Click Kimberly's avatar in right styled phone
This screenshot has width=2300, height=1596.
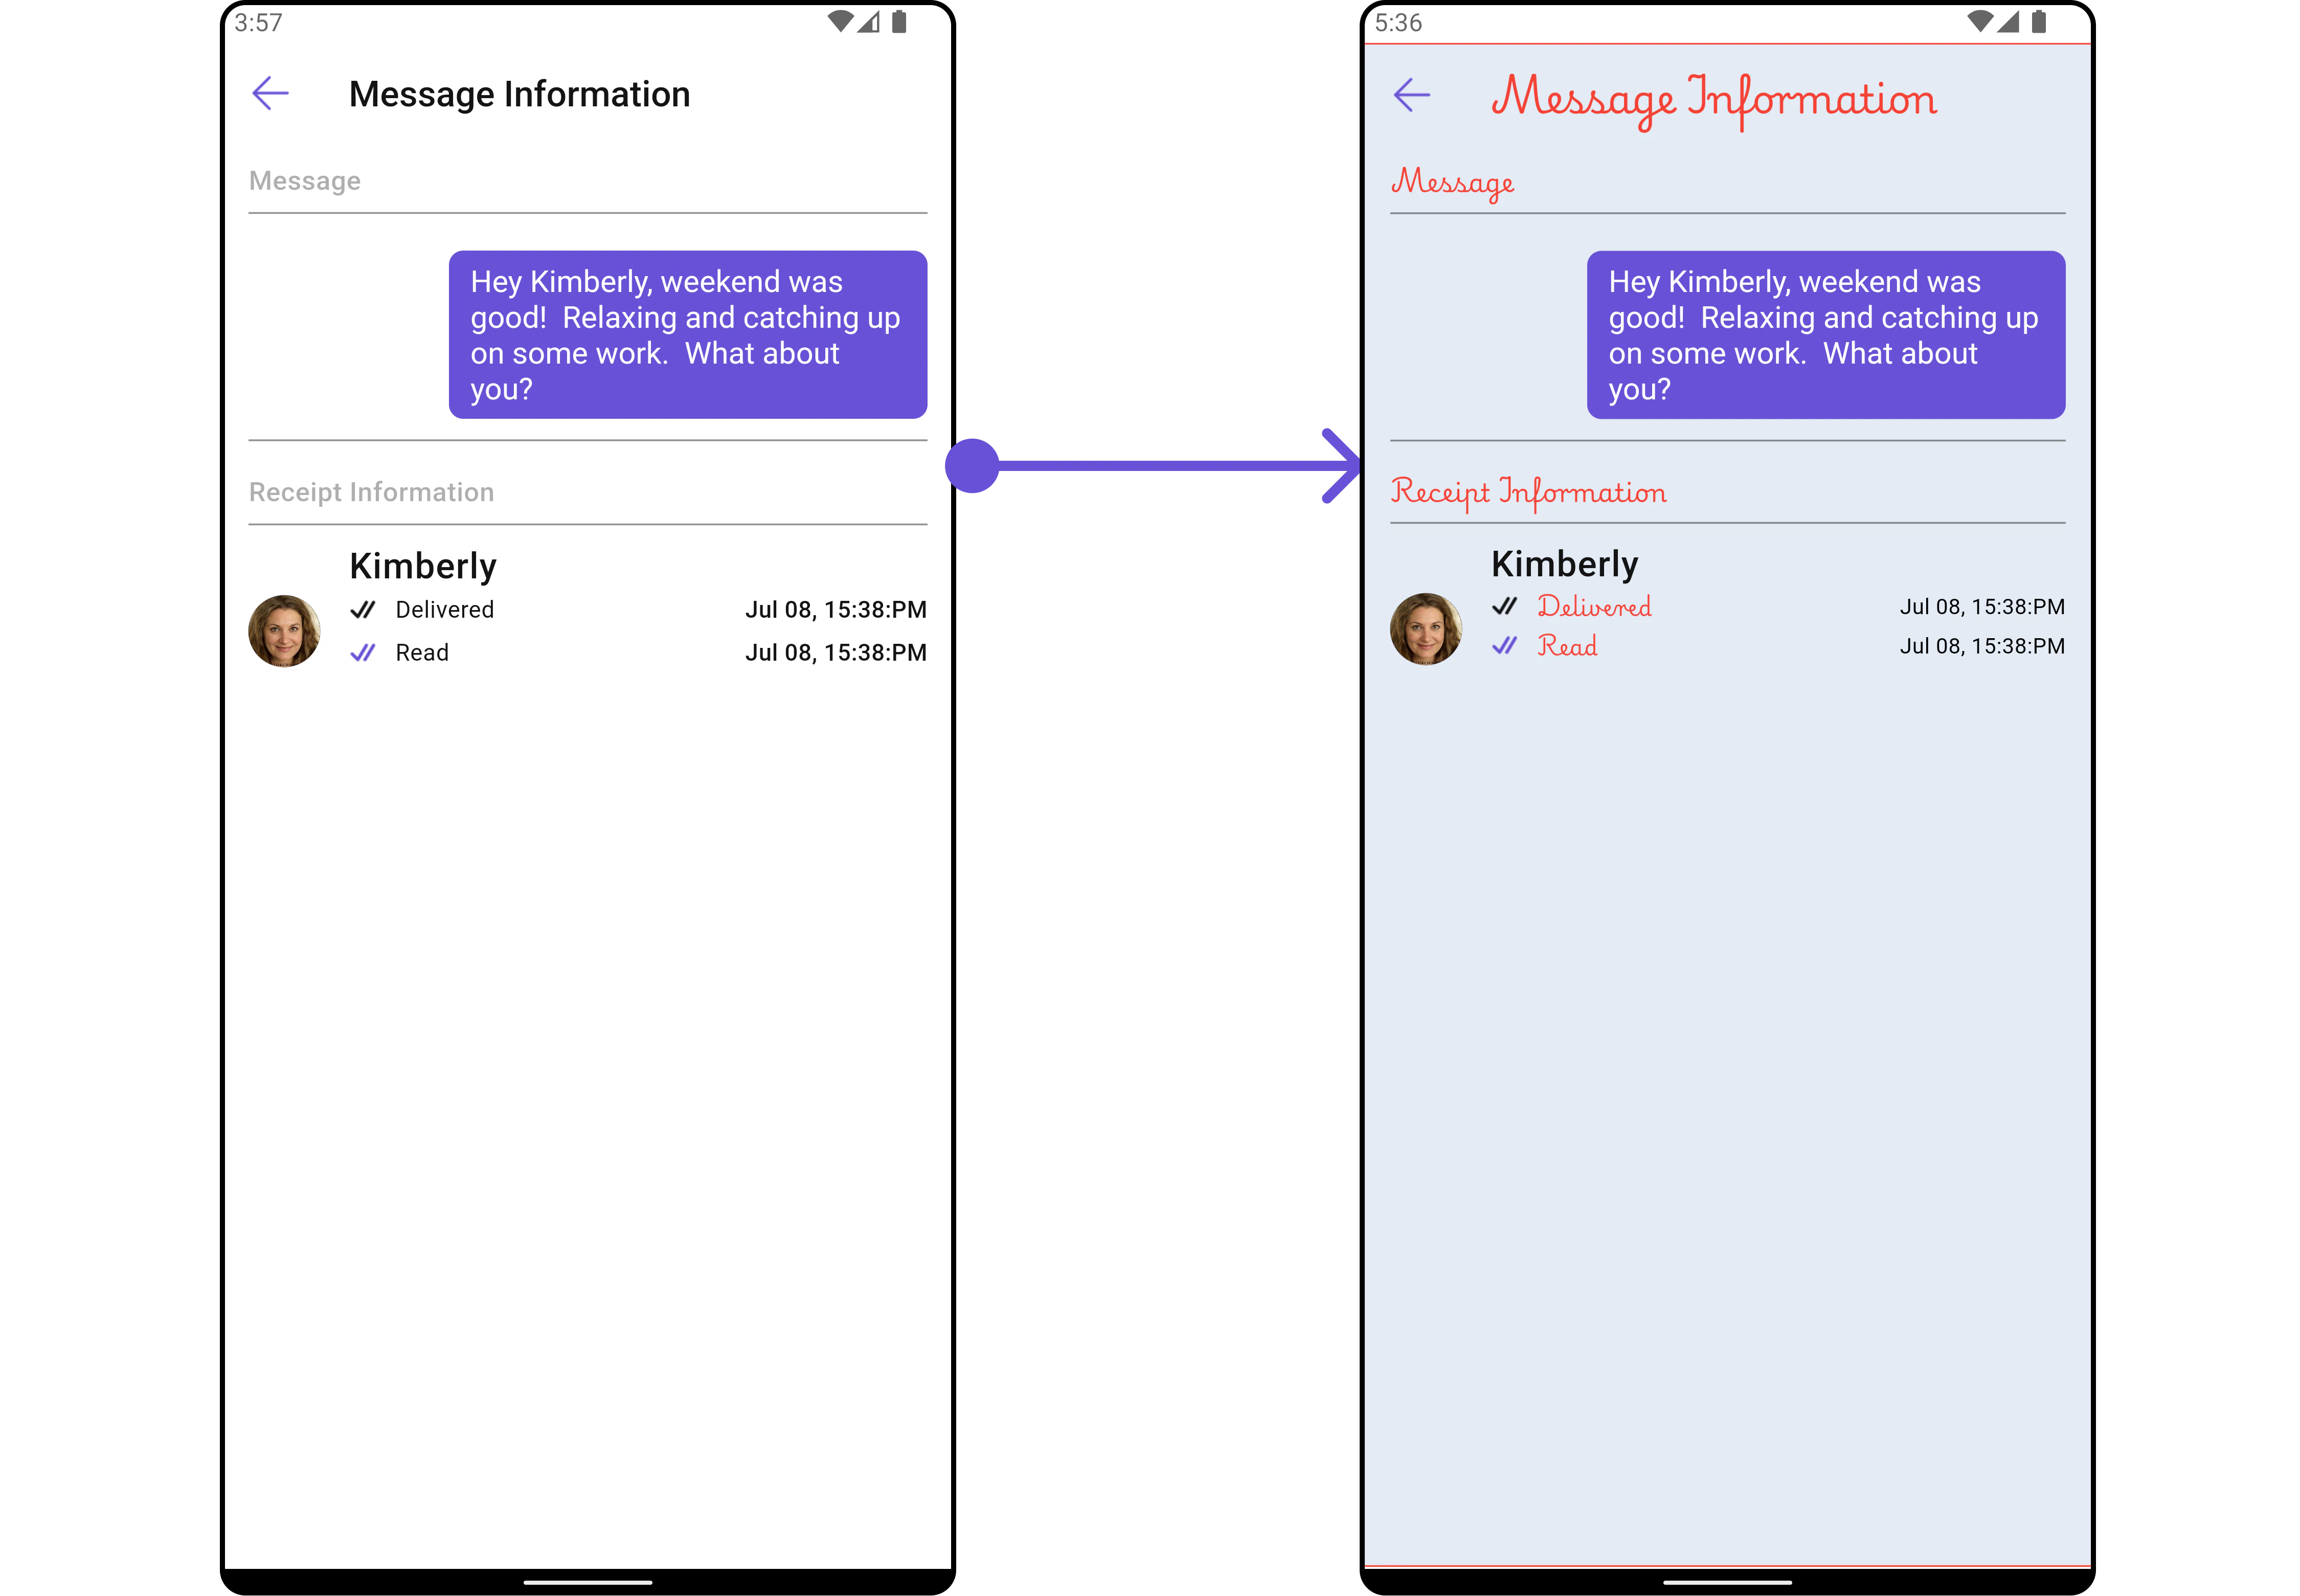click(x=1426, y=629)
